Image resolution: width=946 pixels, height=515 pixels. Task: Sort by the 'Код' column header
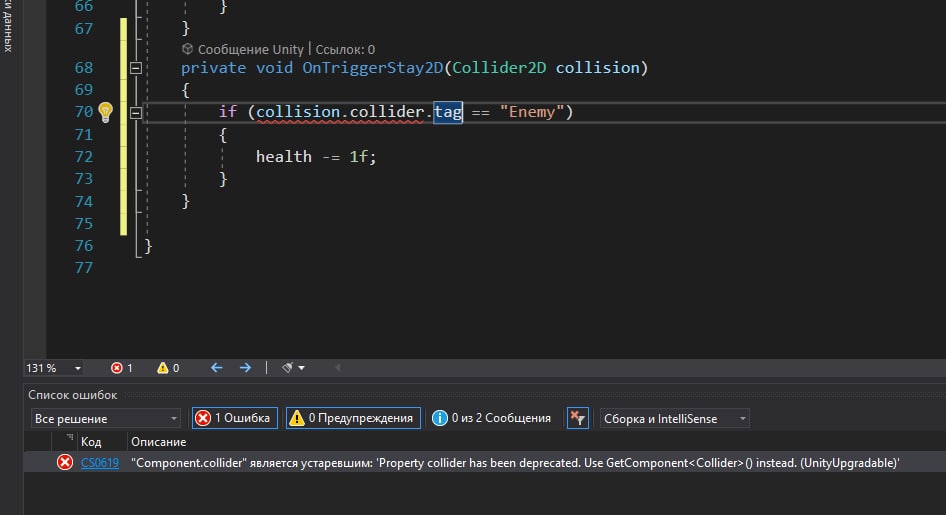point(91,441)
